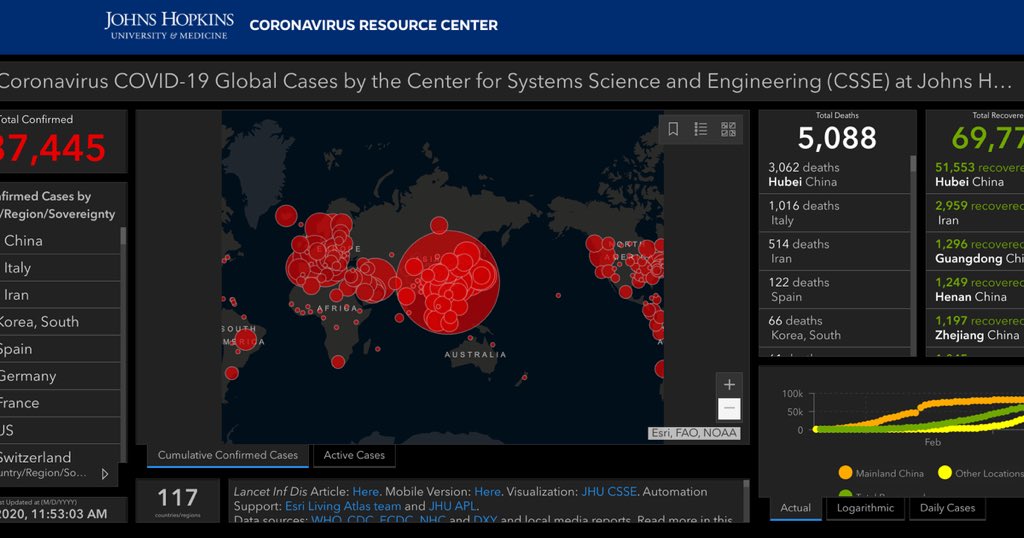The width and height of the screenshot is (1024, 538).
Task: Select Germany in the country list
Action: pyautogui.click(x=60, y=376)
